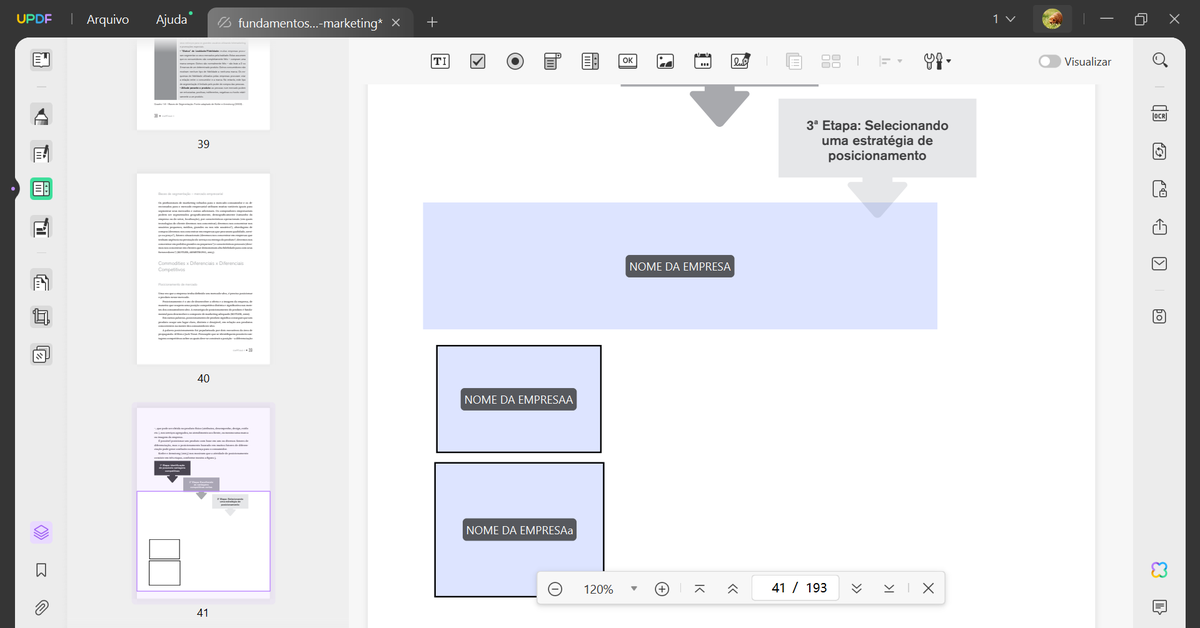Click the OCR recognize text icon
The image size is (1200, 628).
click(1160, 114)
